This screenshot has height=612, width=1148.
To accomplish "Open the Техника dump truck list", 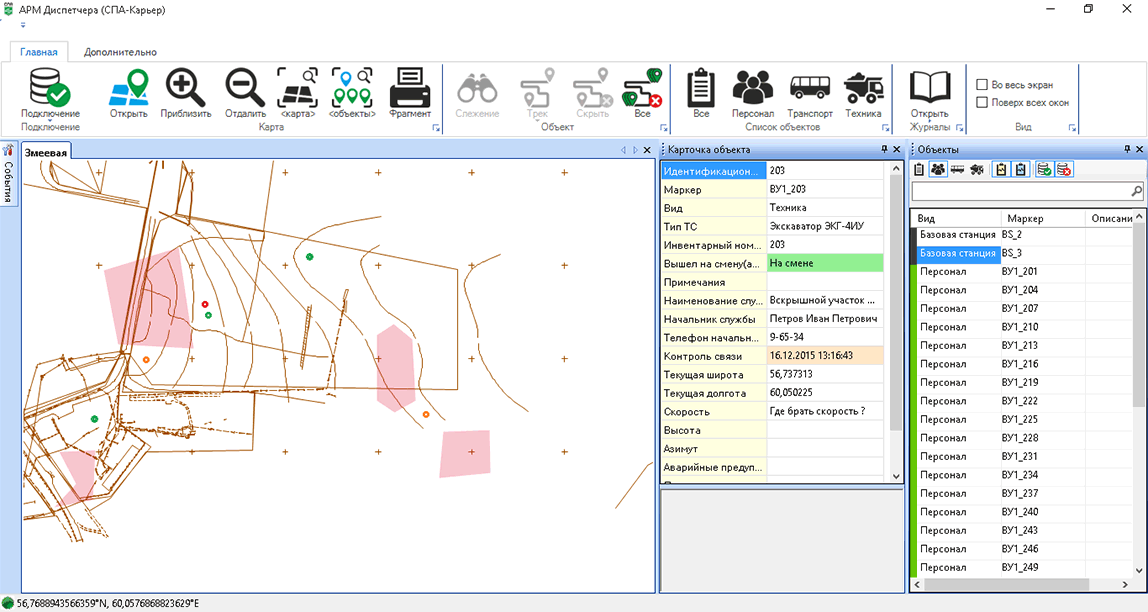I will pos(863,87).
